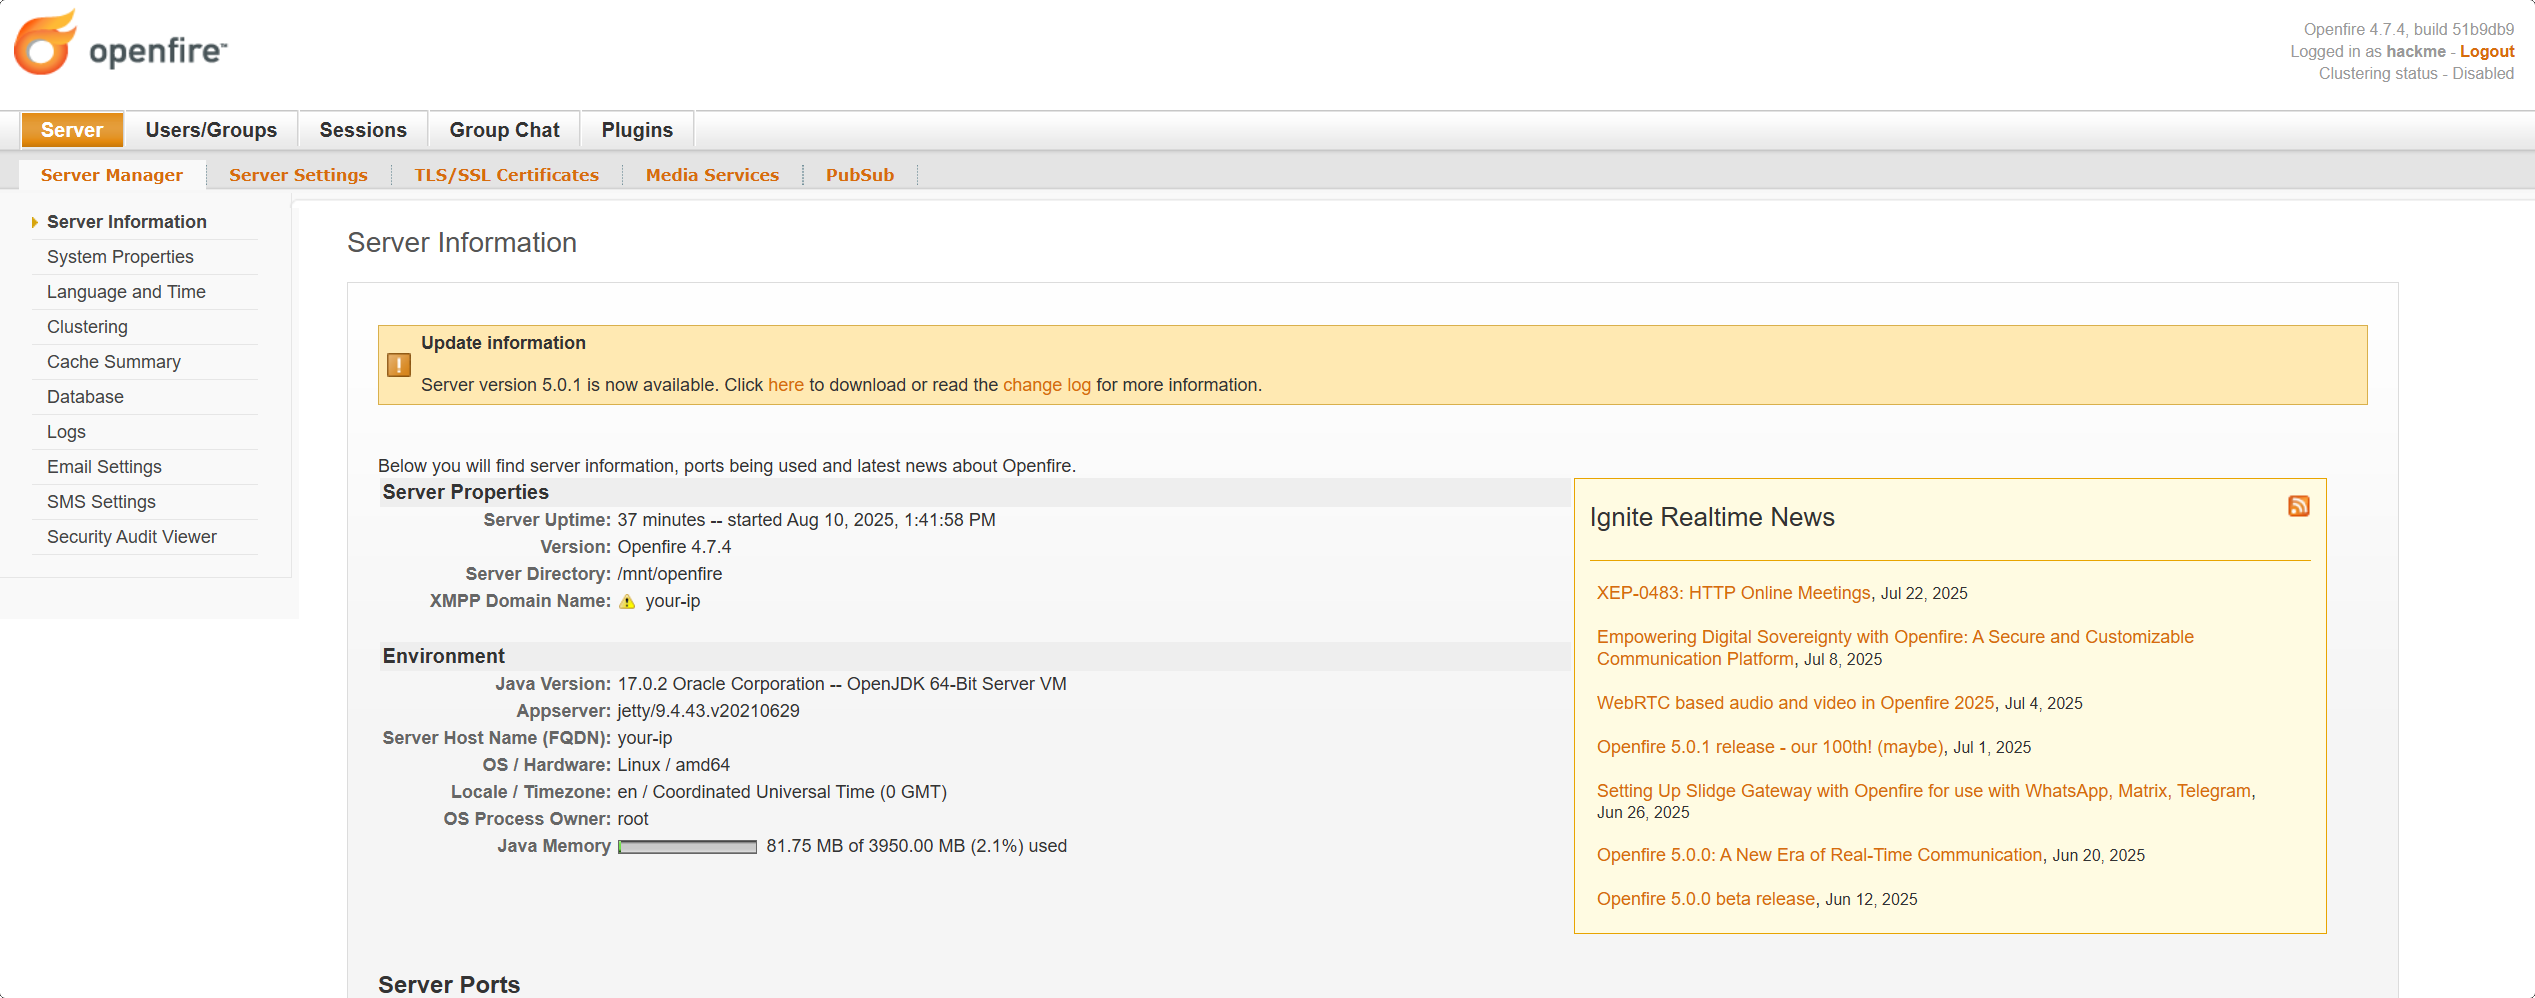
Task: Read the XEP-0483 HTTP Online Meetings article
Action: point(1733,593)
